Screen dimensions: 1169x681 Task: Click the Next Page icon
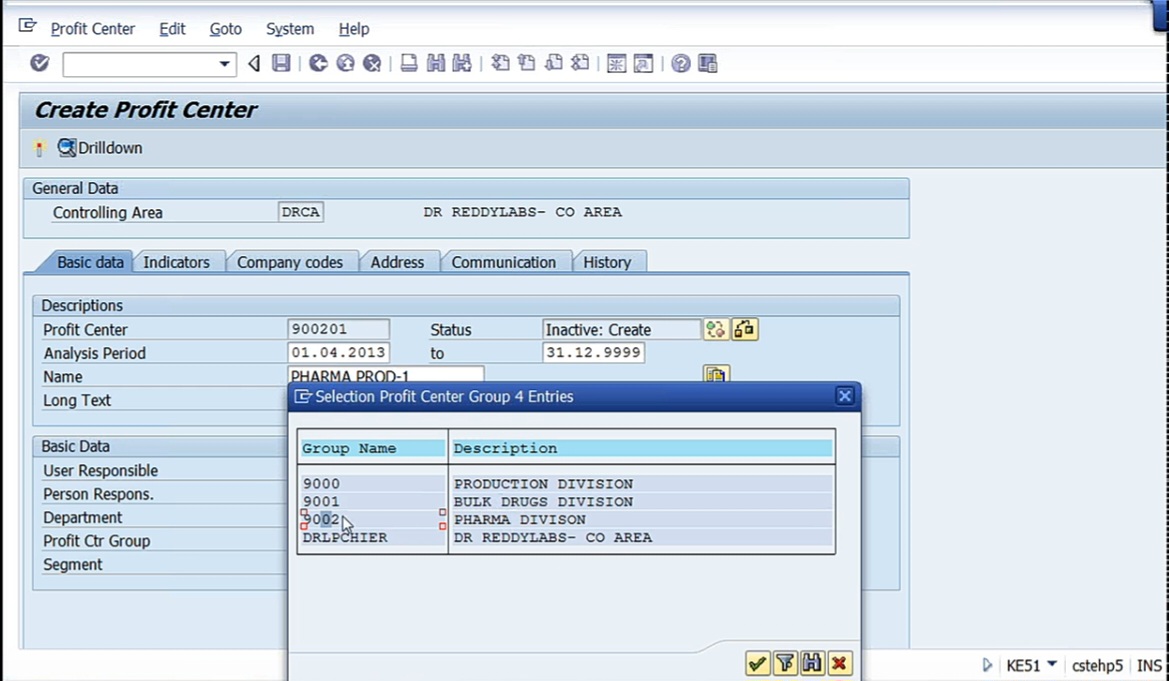[553, 63]
